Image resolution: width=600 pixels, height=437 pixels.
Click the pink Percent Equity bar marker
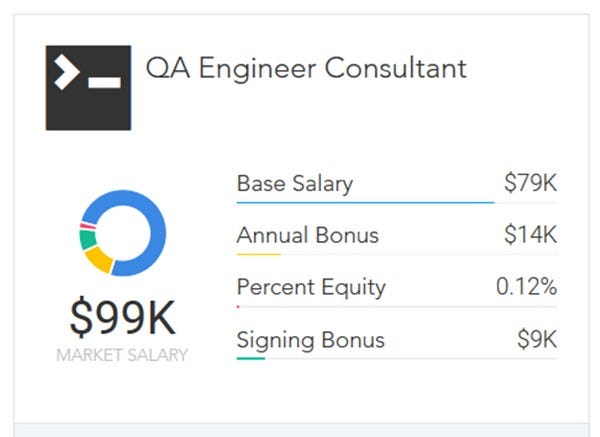tap(238, 307)
